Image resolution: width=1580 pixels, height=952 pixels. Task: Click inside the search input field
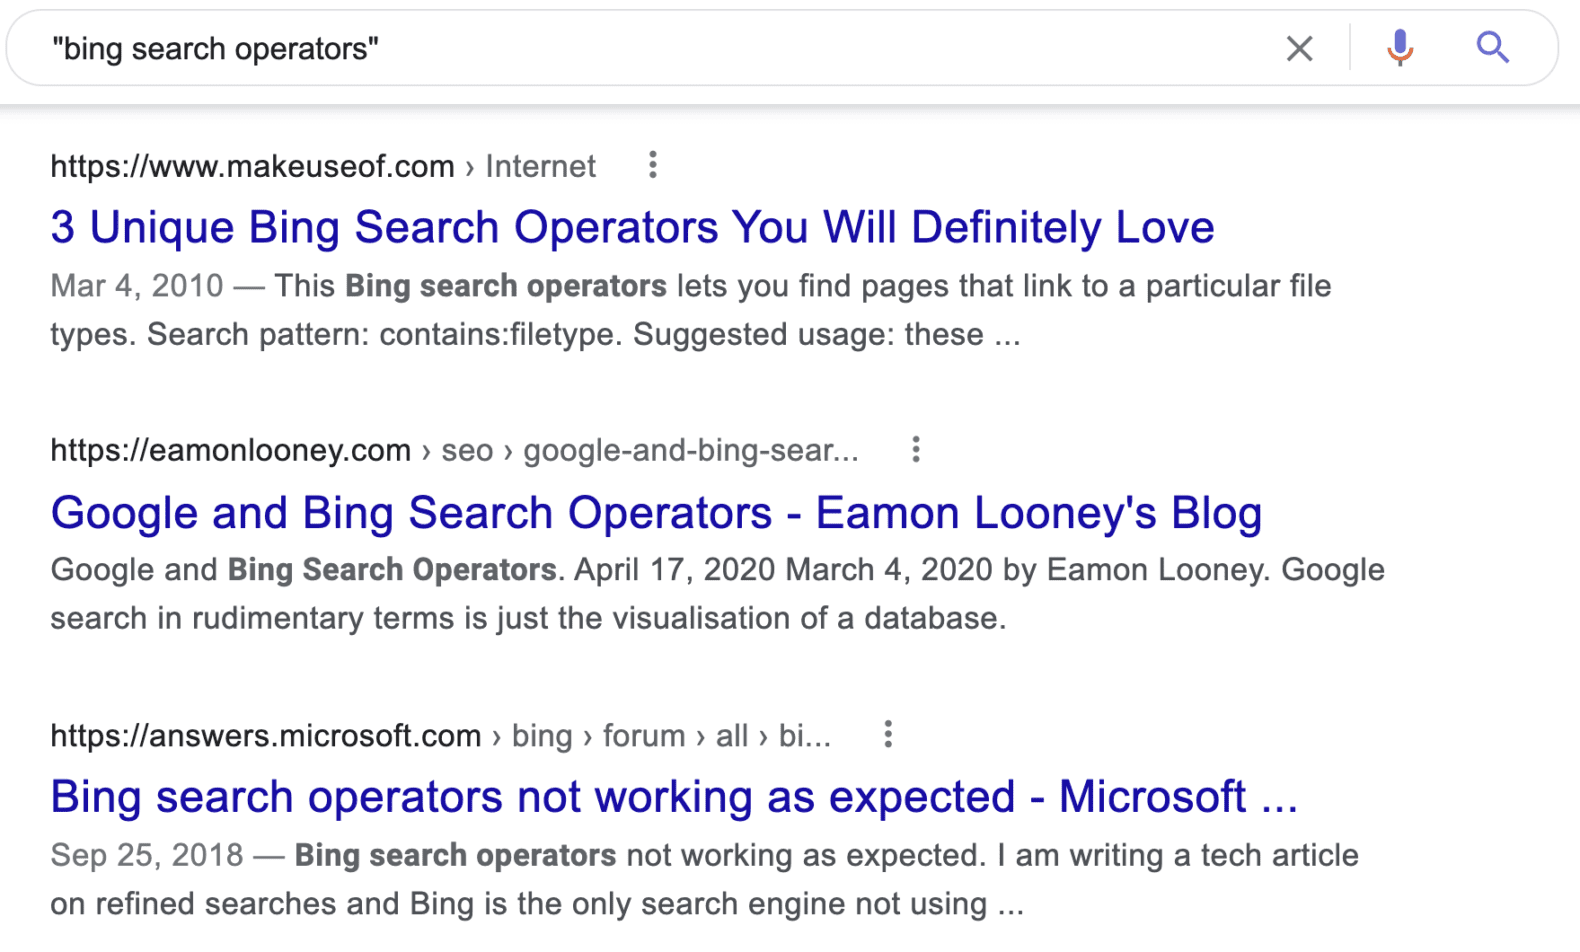click(600, 47)
